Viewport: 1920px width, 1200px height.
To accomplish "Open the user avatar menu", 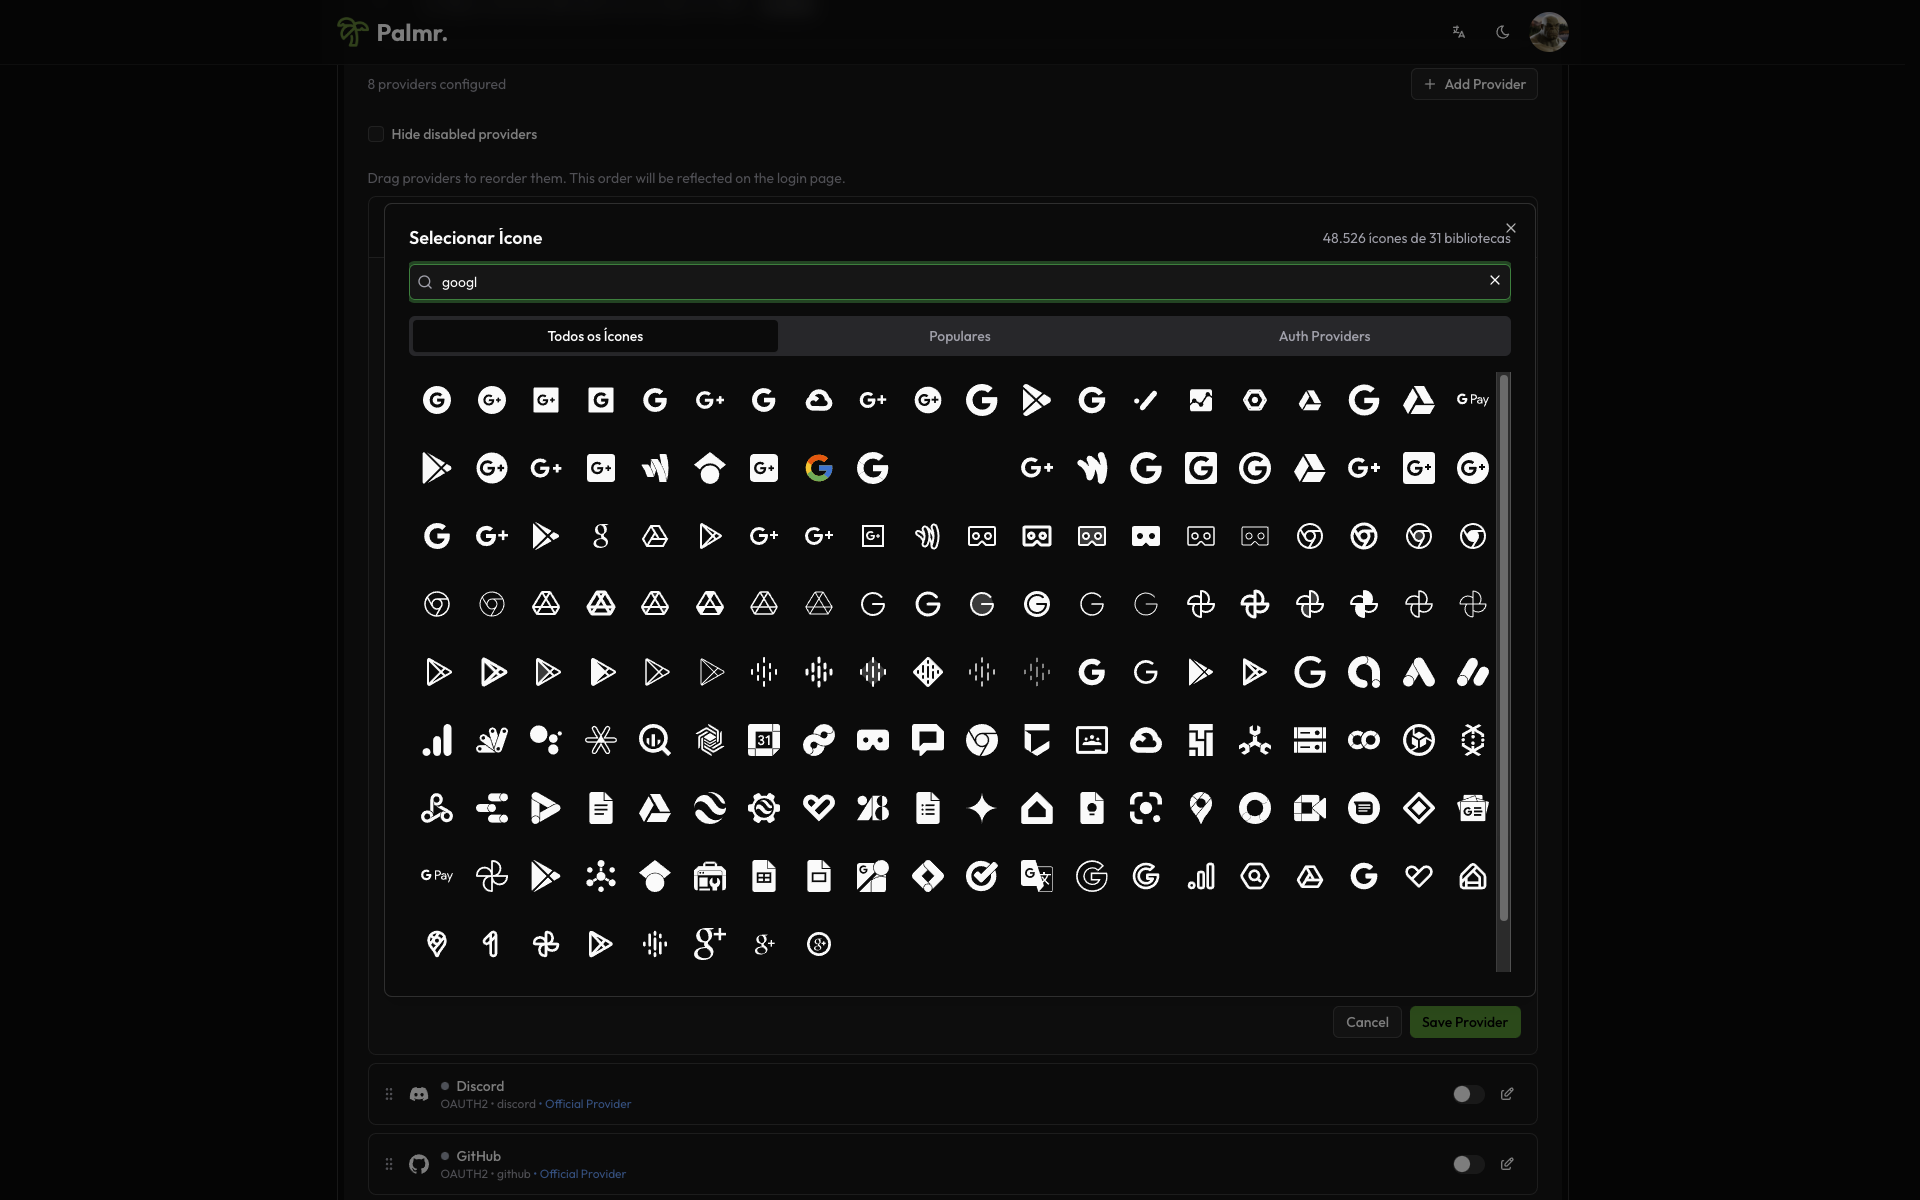I will click(1548, 32).
